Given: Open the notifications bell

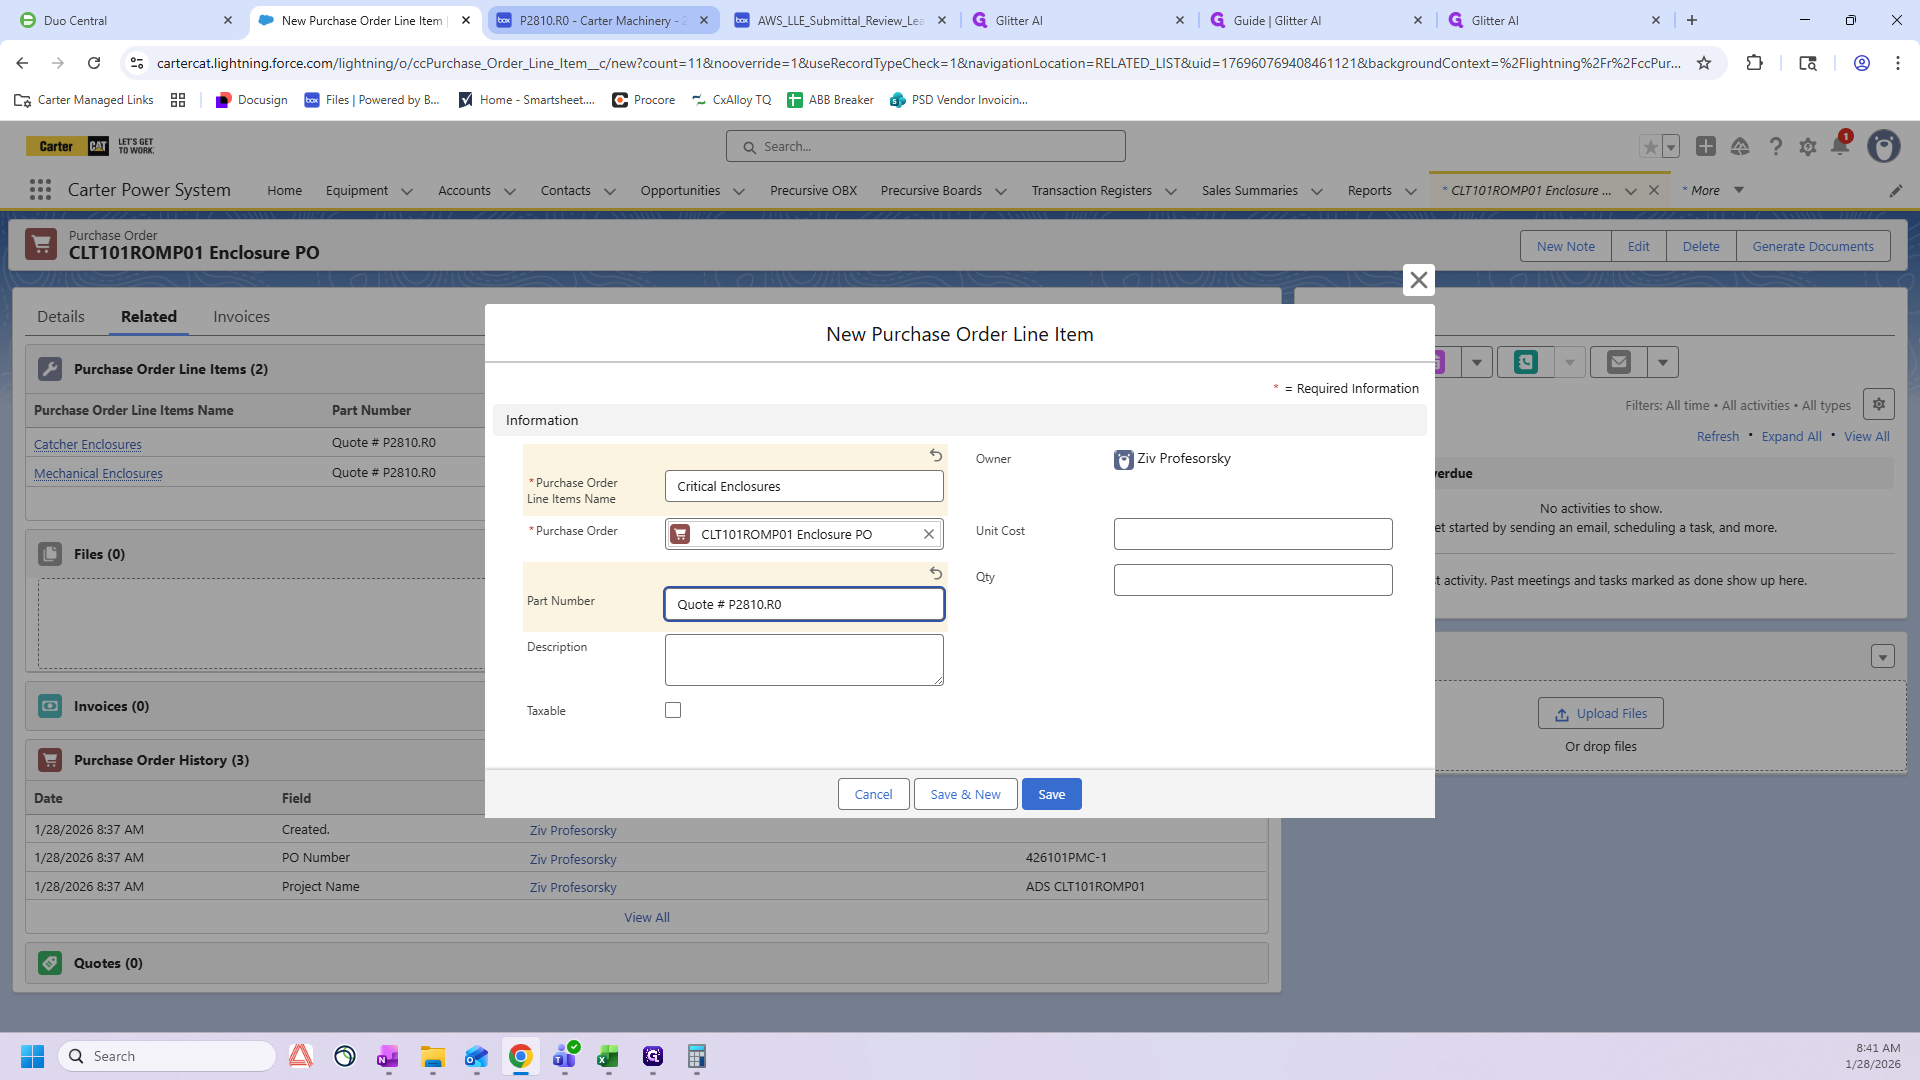Looking at the screenshot, I should pyautogui.click(x=1840, y=147).
